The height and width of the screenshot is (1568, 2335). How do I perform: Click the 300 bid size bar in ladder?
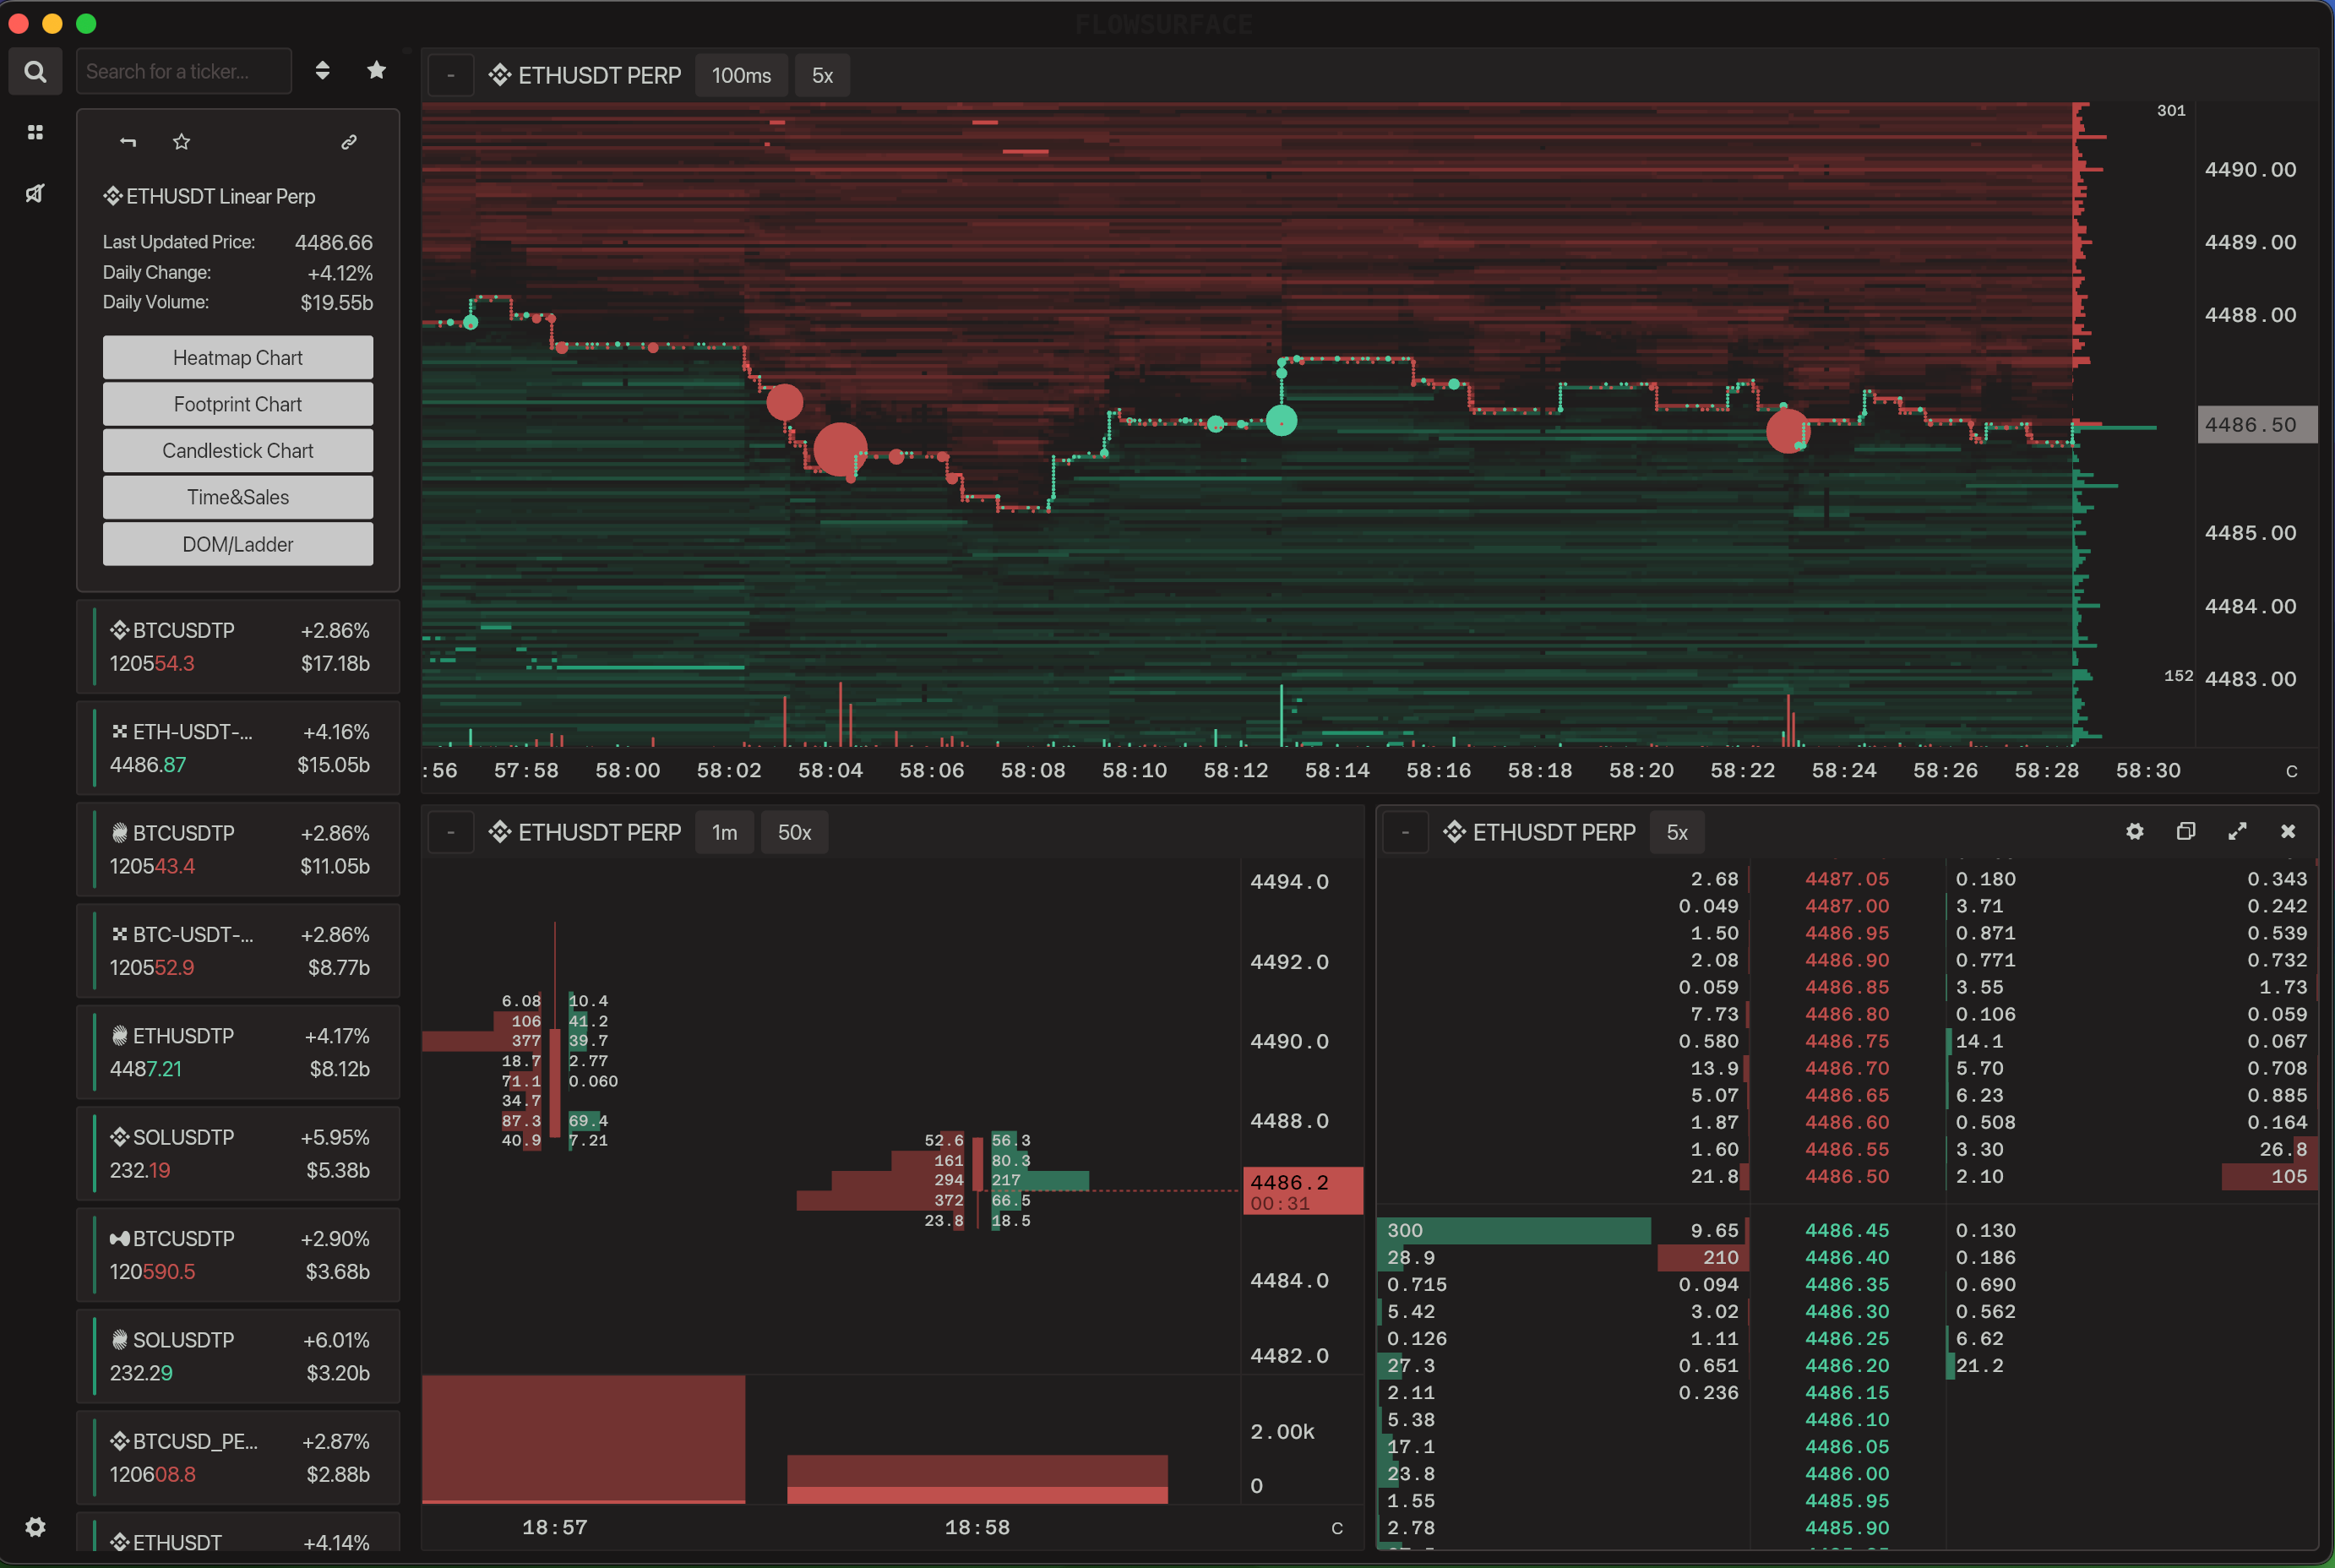[1514, 1230]
